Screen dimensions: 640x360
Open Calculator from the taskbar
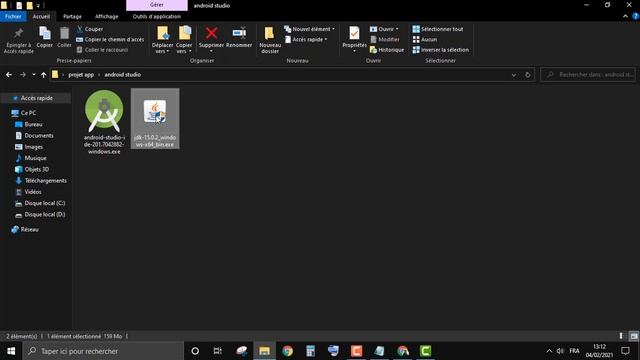310,351
